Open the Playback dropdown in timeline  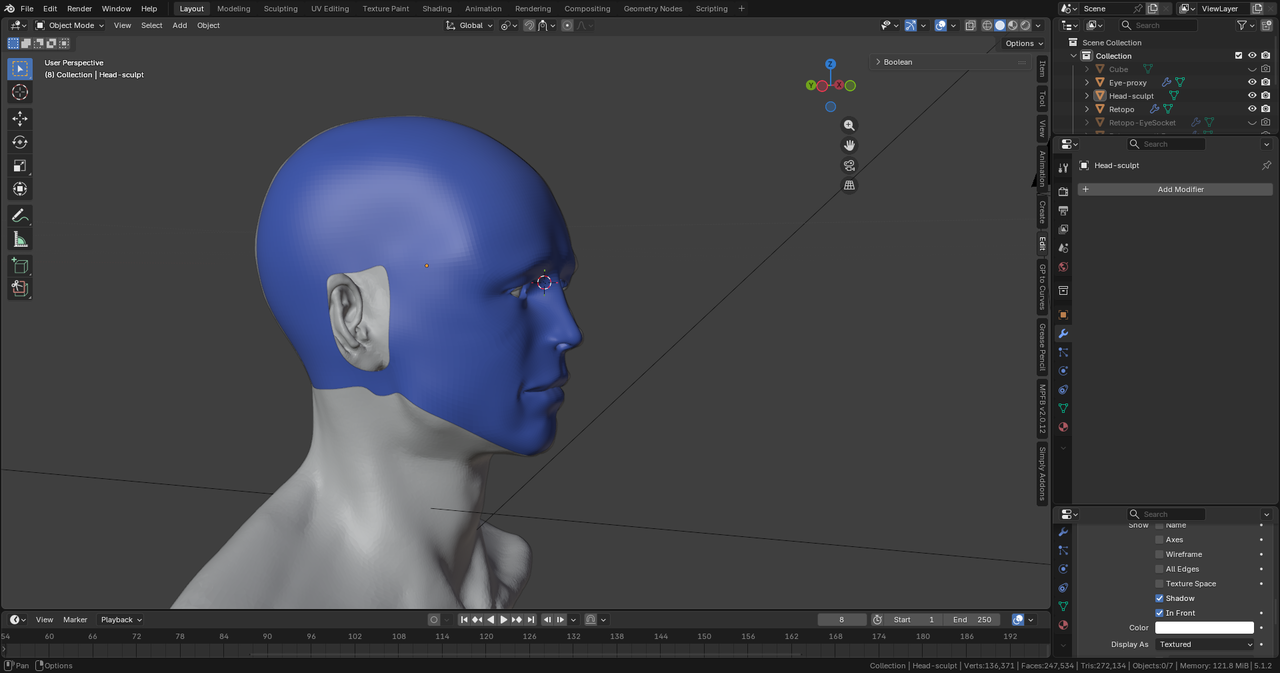121,619
